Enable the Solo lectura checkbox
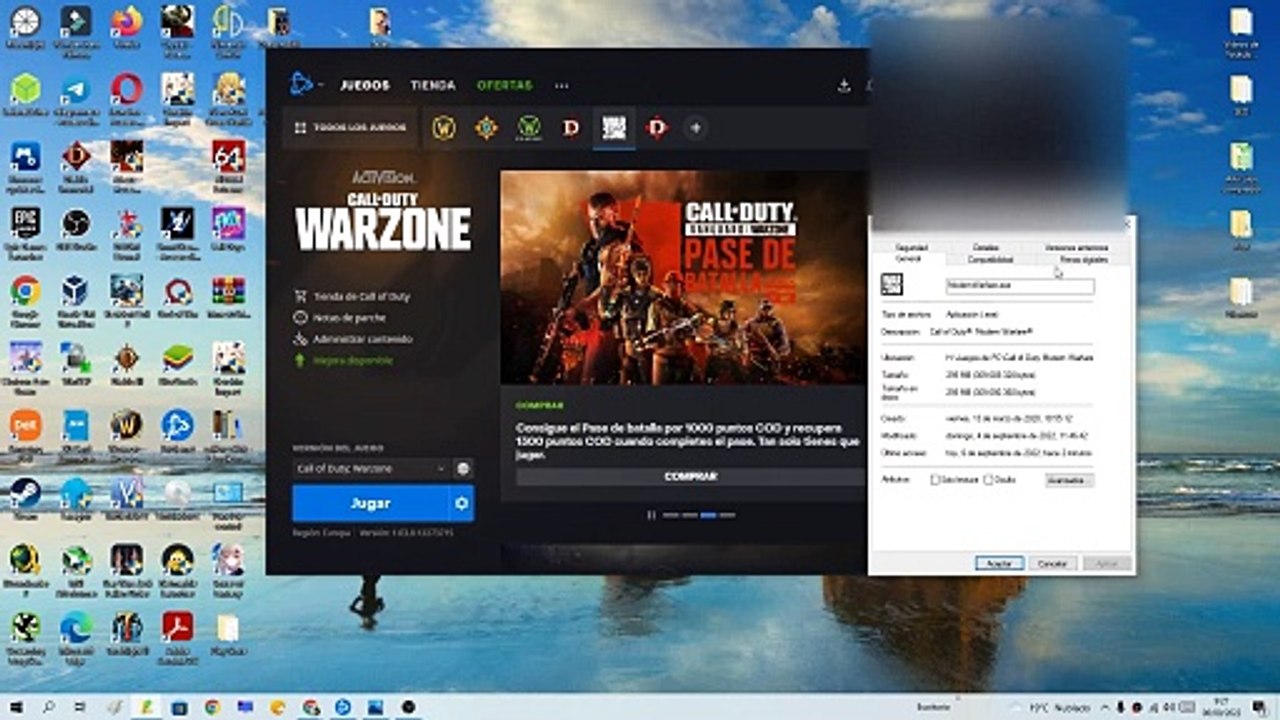 point(935,480)
